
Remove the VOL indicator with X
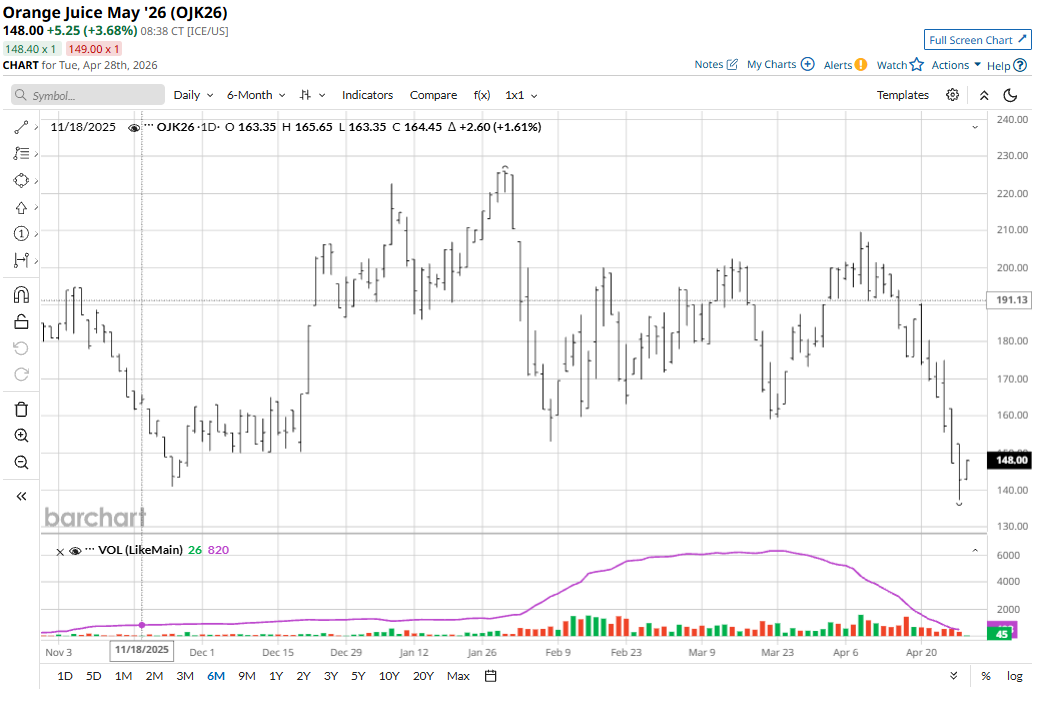(60, 551)
